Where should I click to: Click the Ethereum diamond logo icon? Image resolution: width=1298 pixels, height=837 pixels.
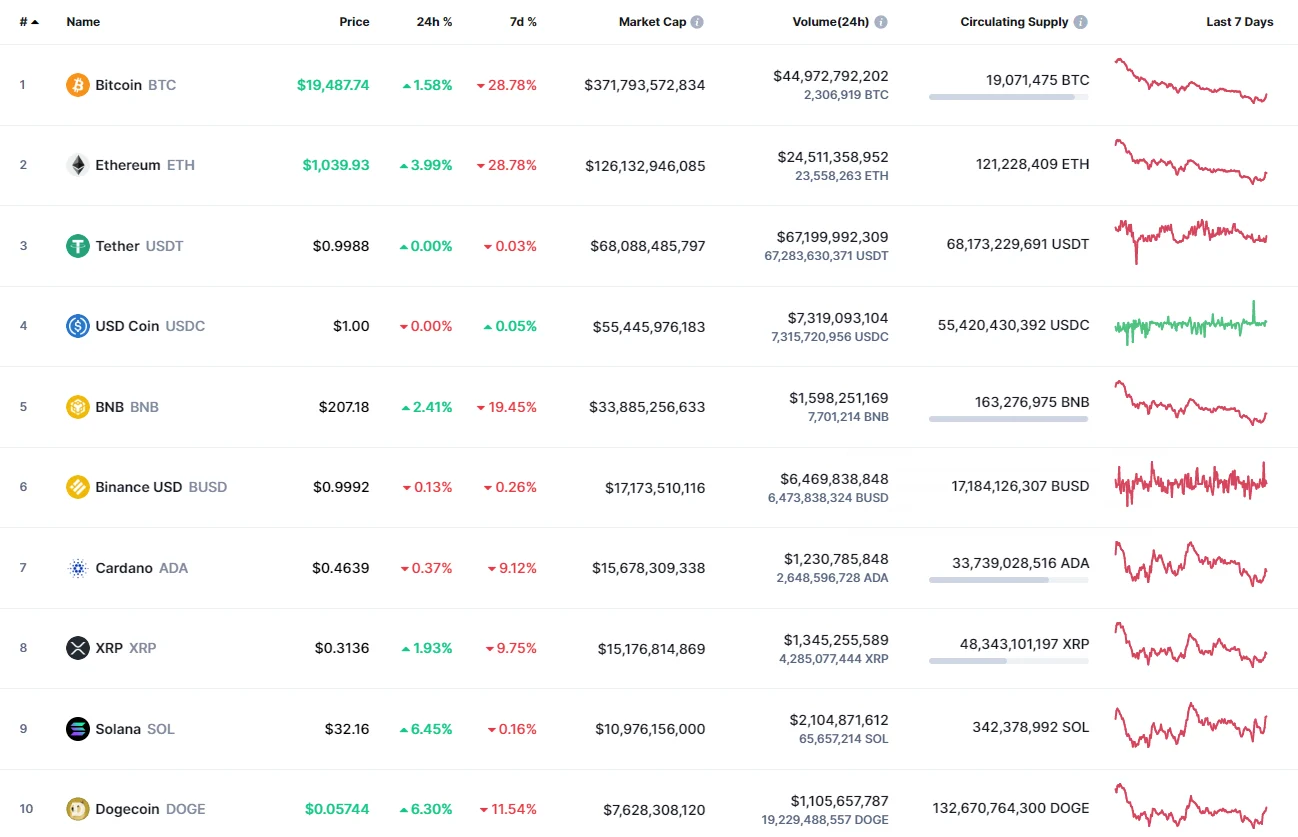click(78, 165)
